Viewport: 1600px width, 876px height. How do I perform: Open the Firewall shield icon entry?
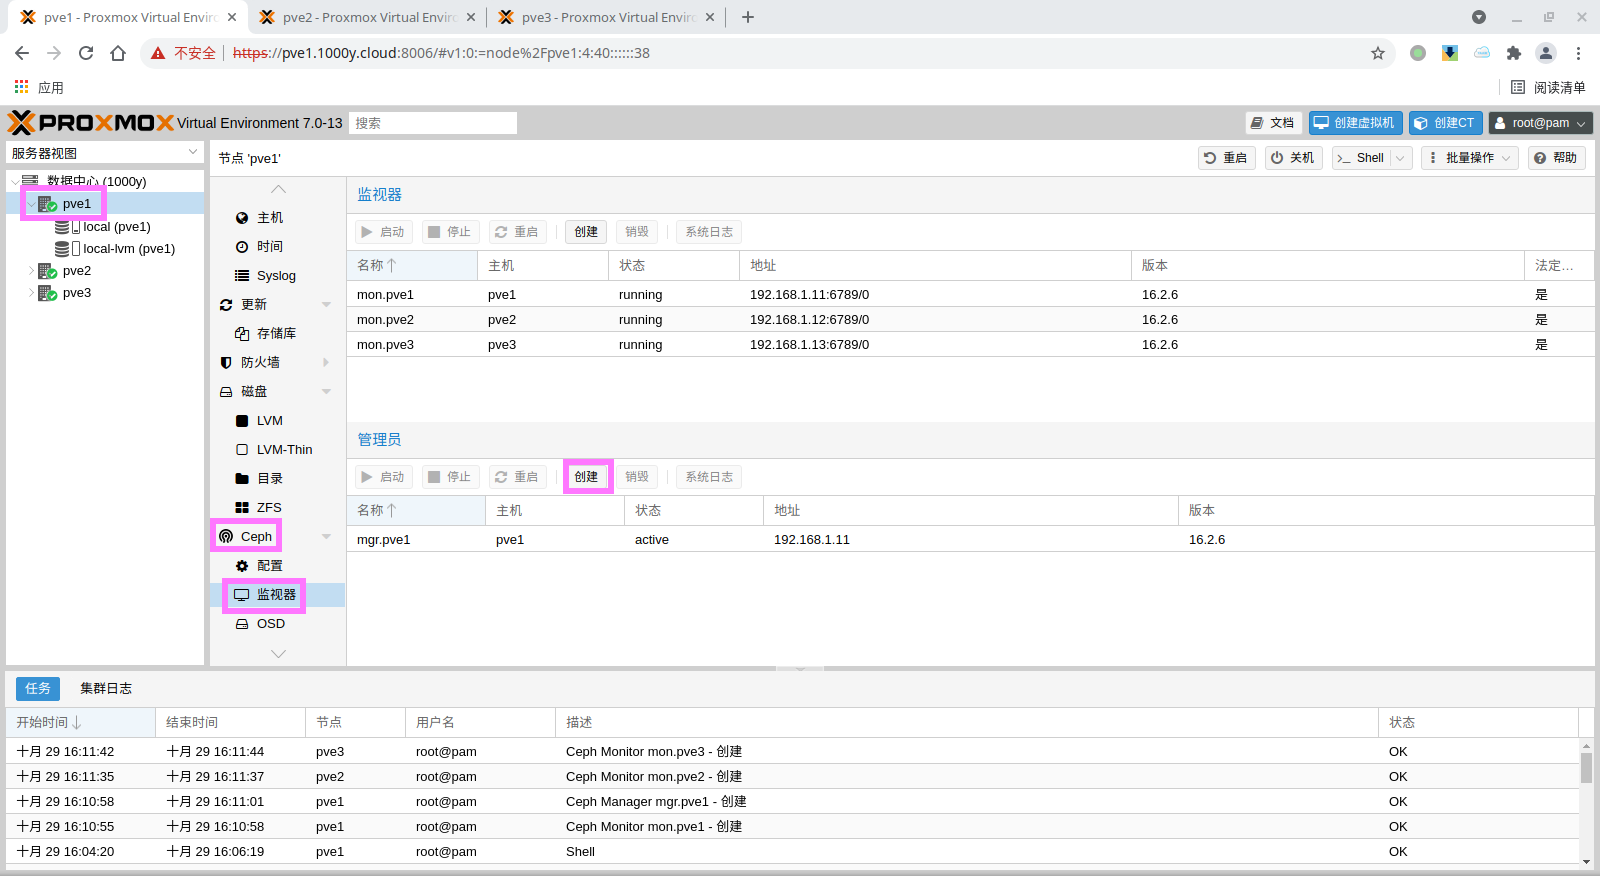point(226,363)
